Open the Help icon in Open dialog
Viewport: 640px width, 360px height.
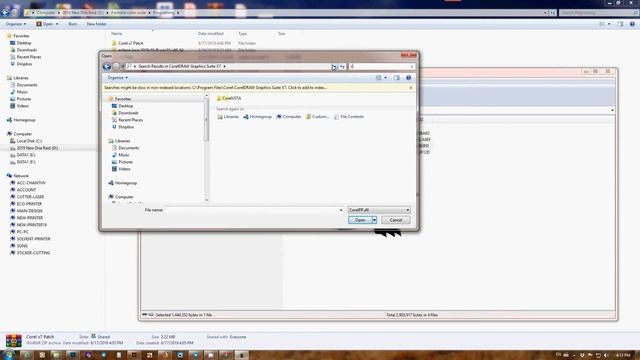point(409,78)
